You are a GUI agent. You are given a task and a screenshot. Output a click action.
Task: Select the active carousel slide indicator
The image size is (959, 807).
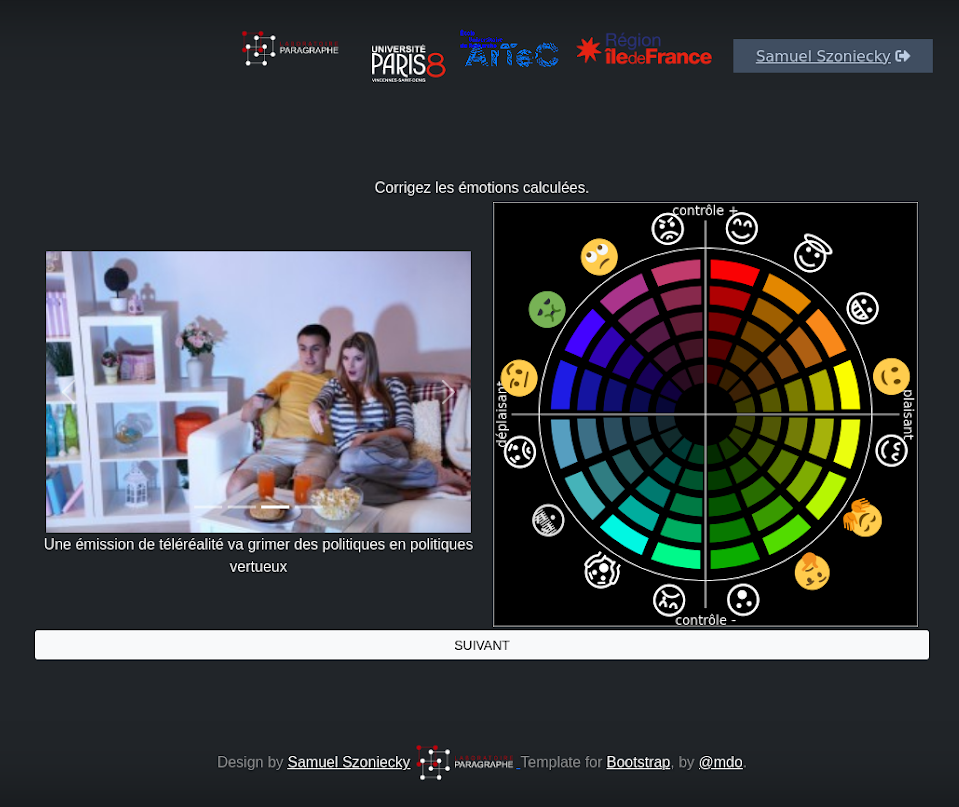coord(275,507)
